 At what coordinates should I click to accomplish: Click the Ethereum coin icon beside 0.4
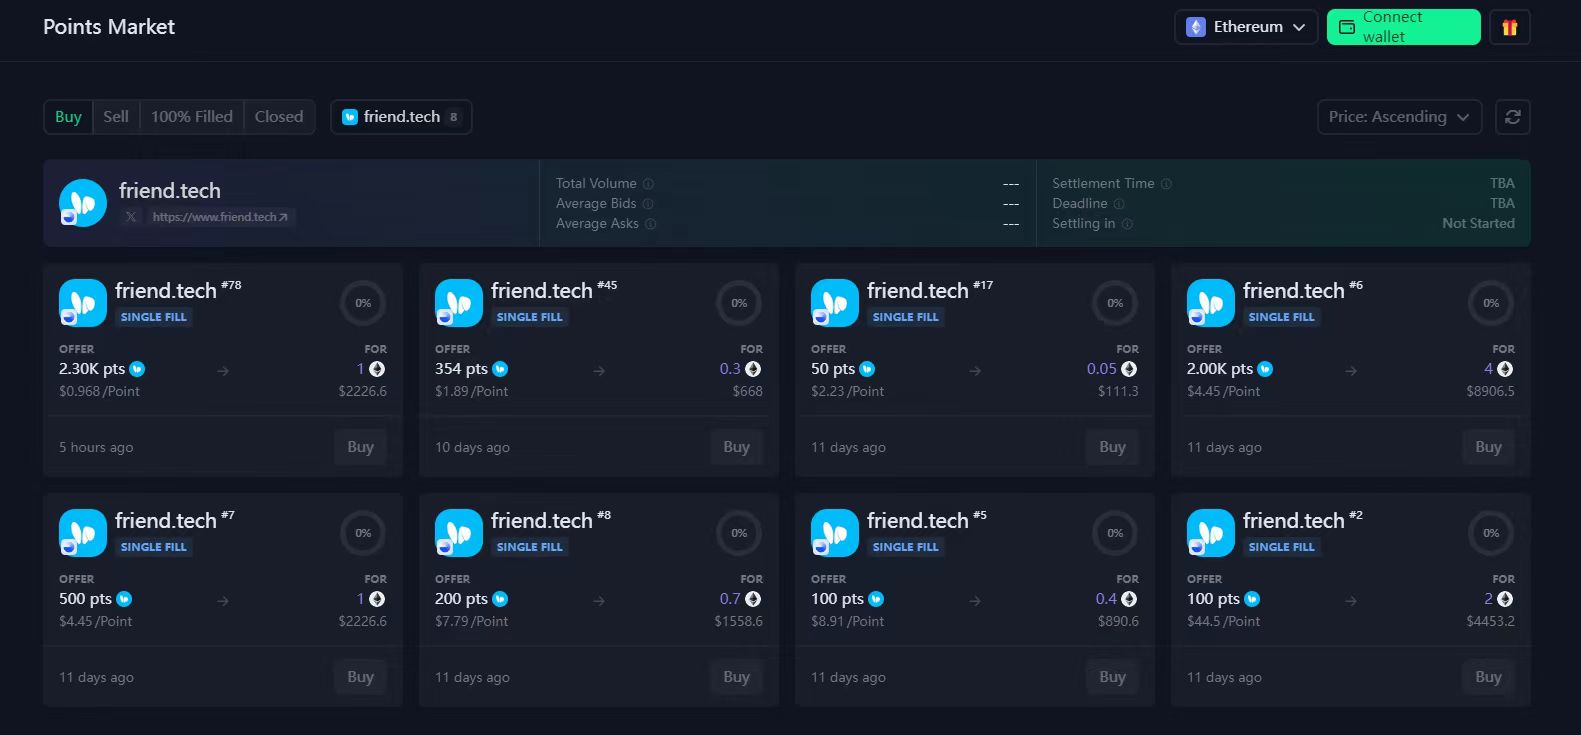(x=1129, y=599)
